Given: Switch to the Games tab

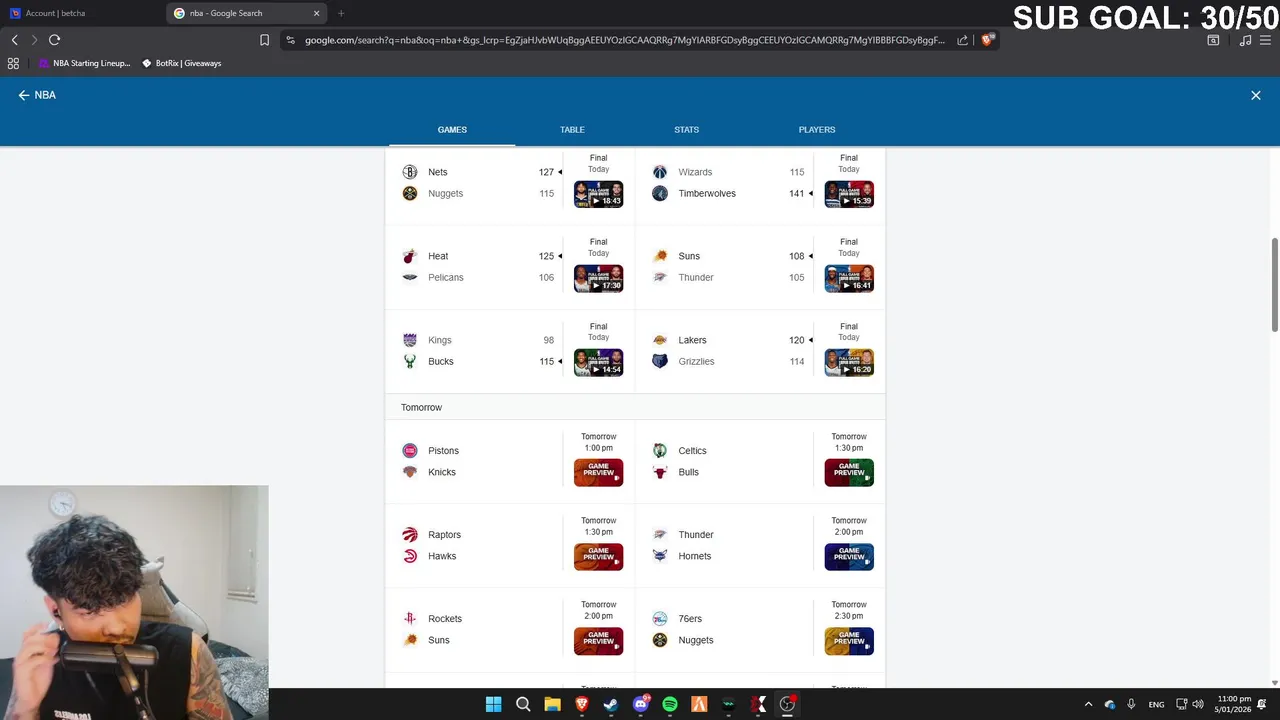Looking at the screenshot, I should pos(452,130).
